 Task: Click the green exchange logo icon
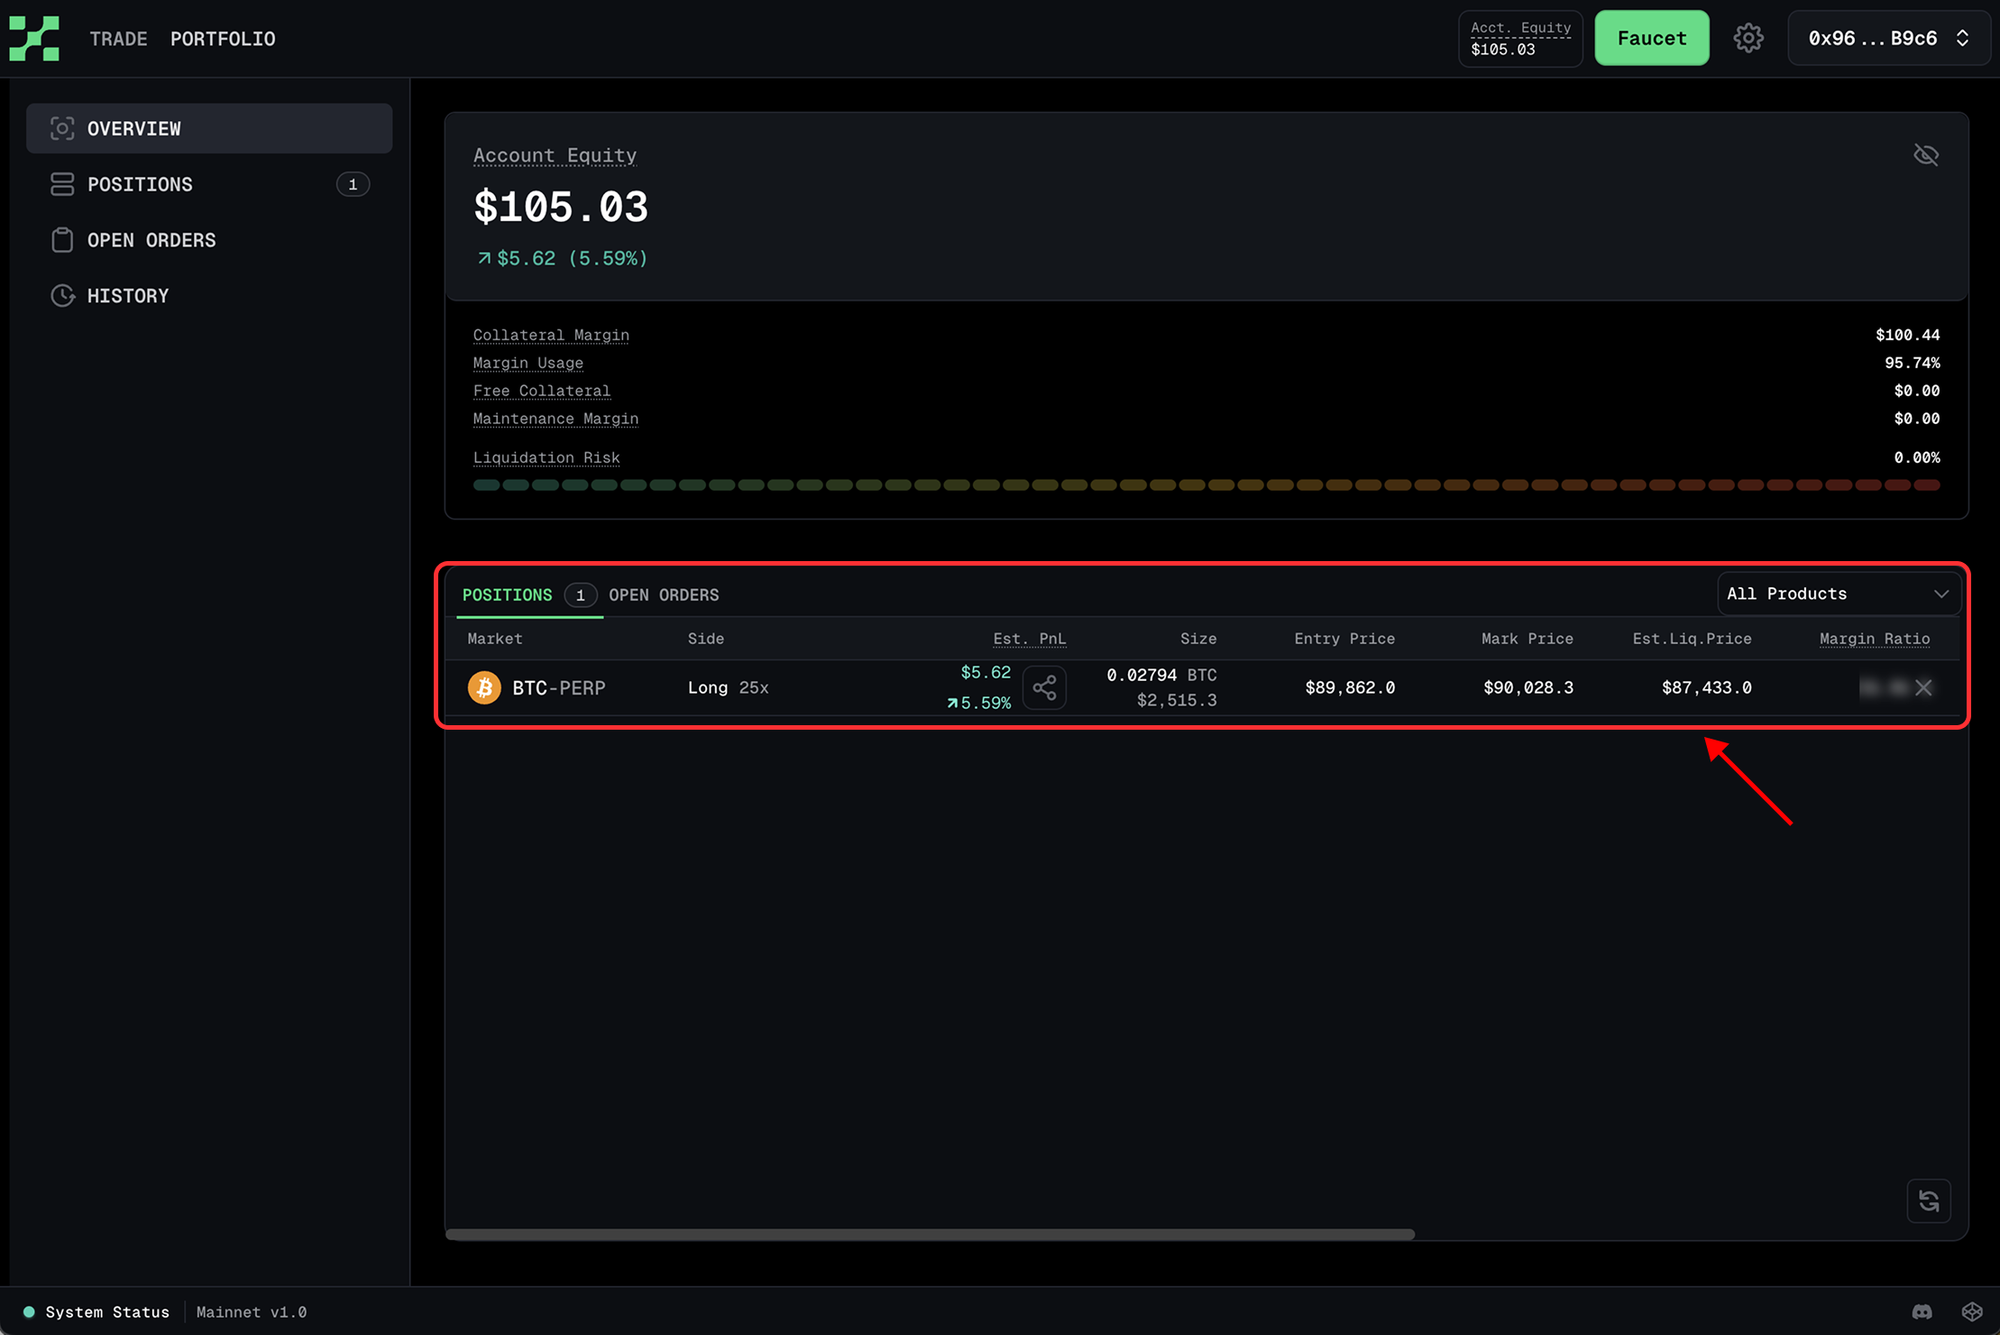[x=34, y=38]
